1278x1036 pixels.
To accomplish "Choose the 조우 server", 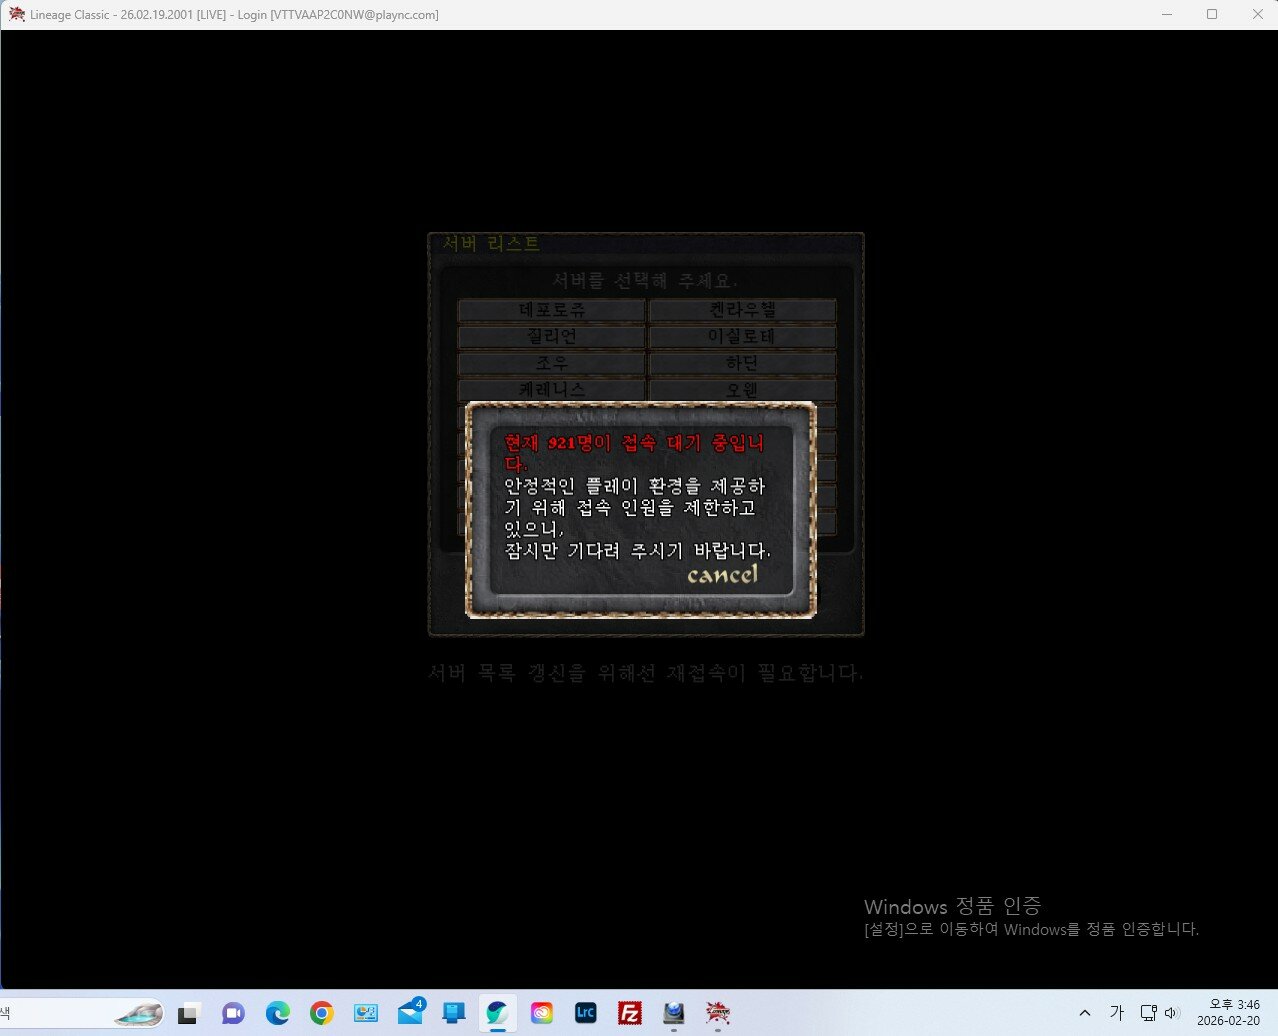I will coord(551,363).
